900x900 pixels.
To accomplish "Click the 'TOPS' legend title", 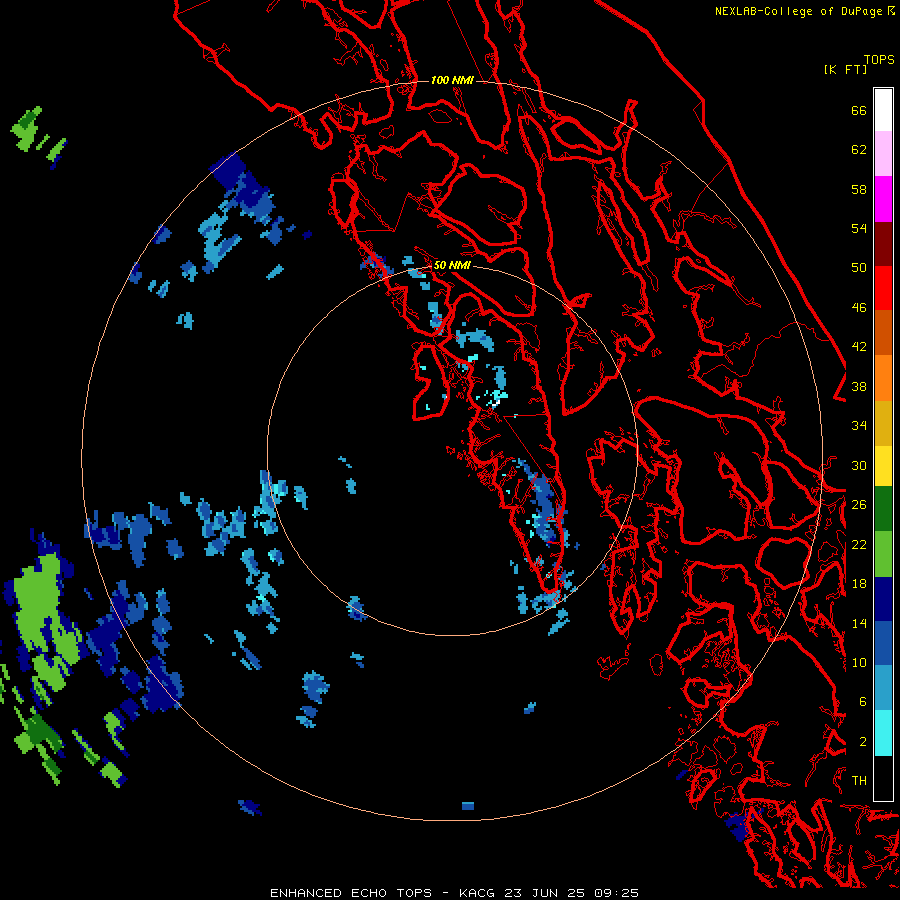I will pos(879,60).
